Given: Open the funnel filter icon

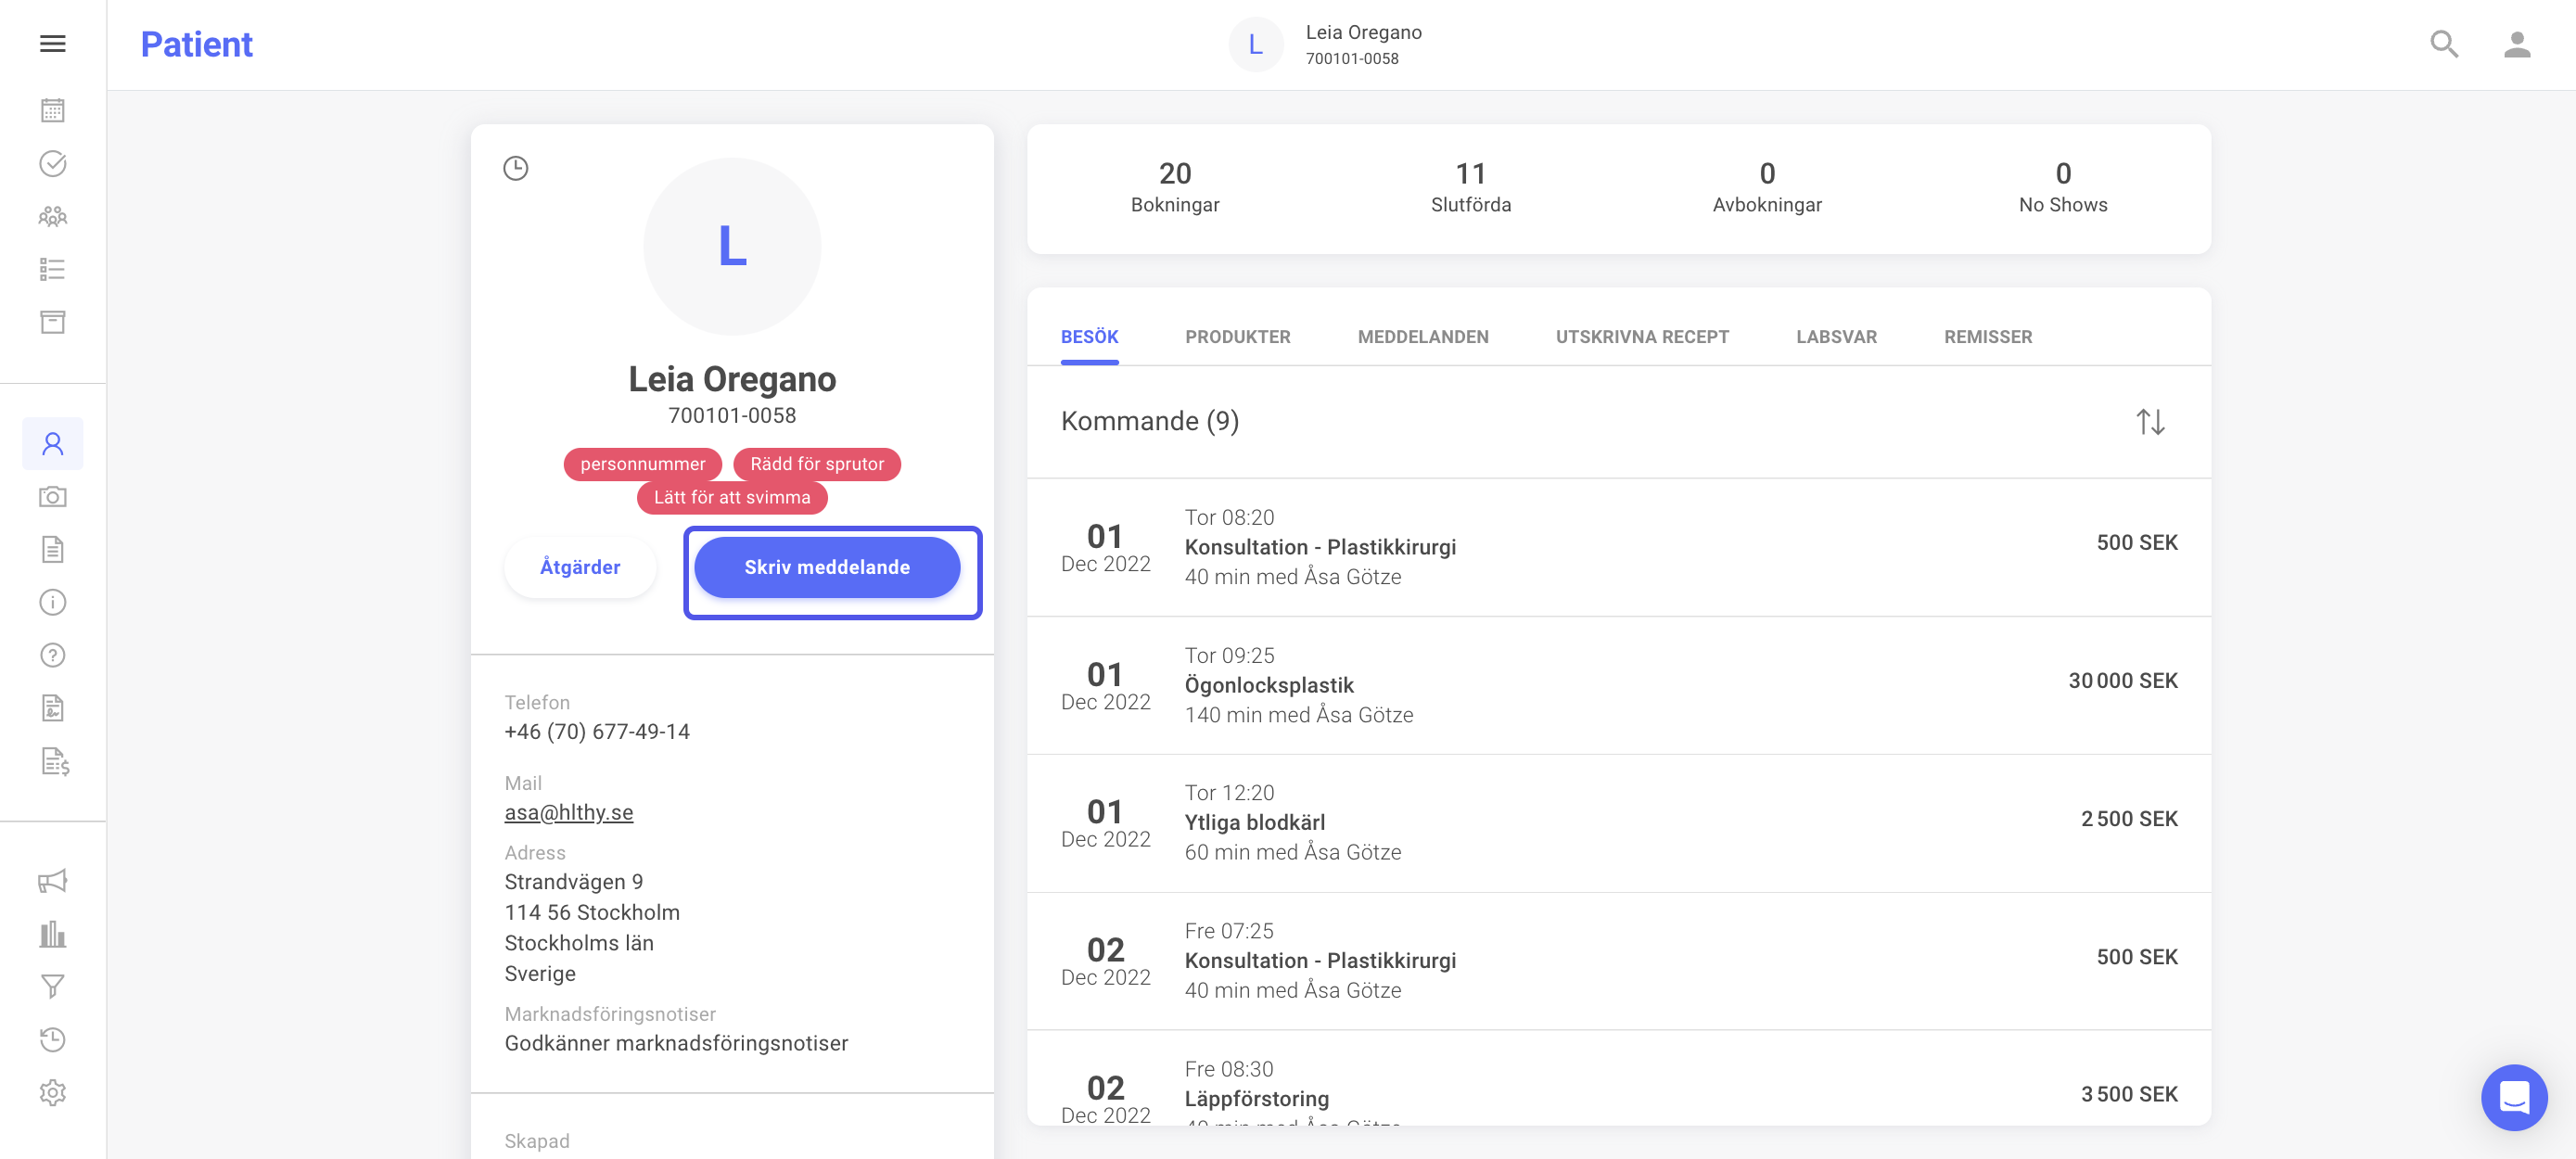Looking at the screenshot, I should 53,987.
